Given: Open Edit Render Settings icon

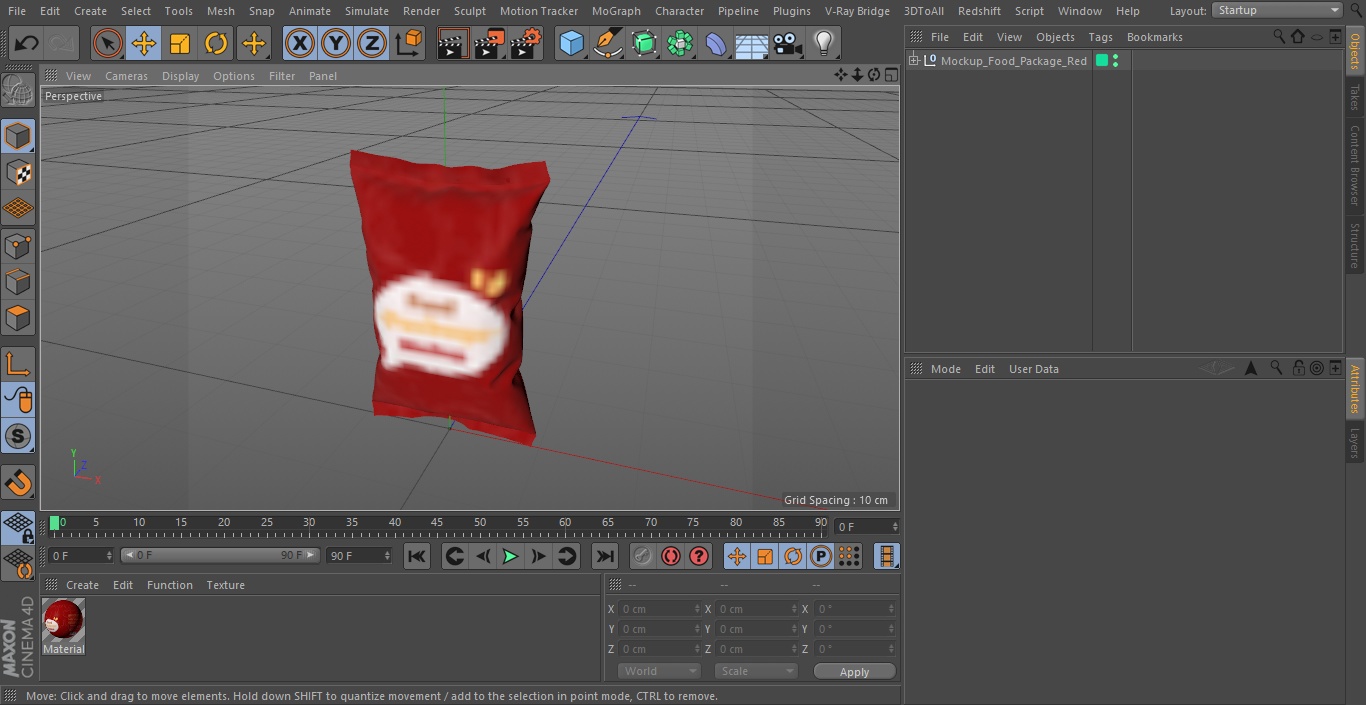Looking at the screenshot, I should (x=526, y=43).
